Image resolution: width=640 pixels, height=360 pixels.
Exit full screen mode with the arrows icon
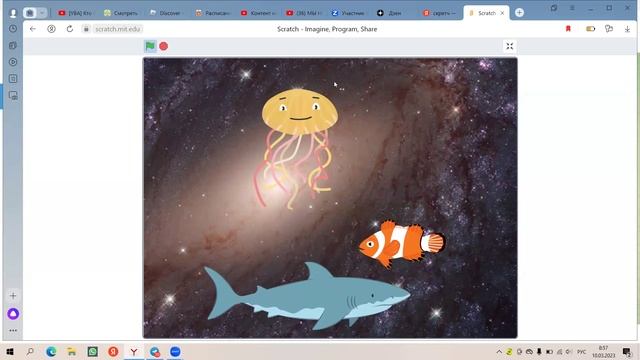[510, 46]
